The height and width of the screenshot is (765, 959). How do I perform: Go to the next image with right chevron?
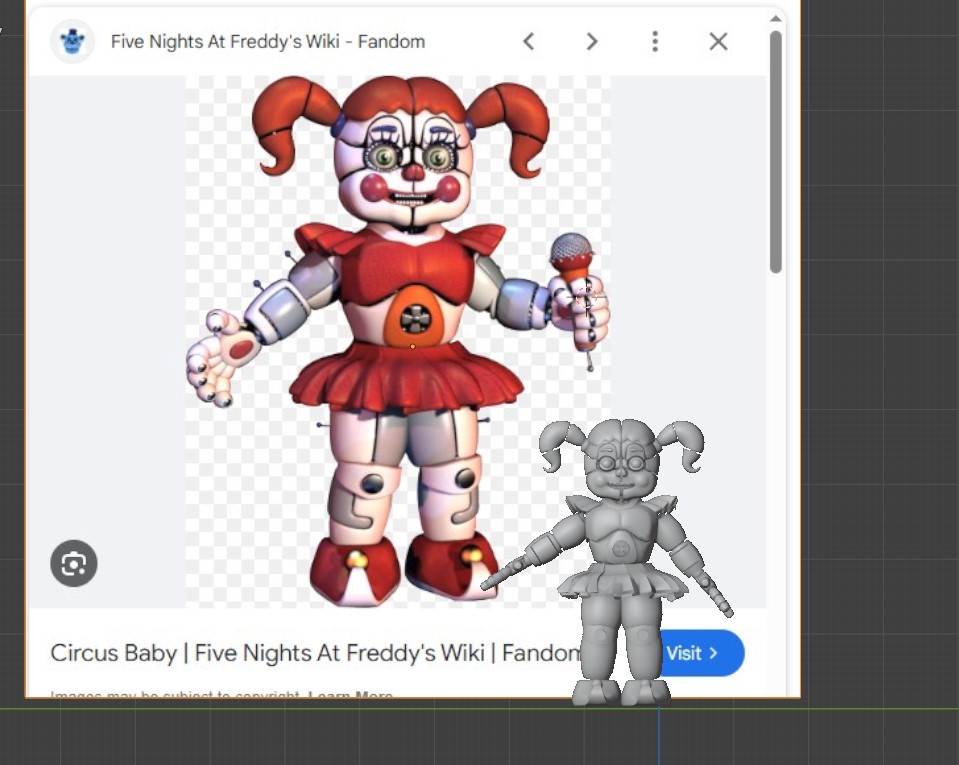coord(591,42)
